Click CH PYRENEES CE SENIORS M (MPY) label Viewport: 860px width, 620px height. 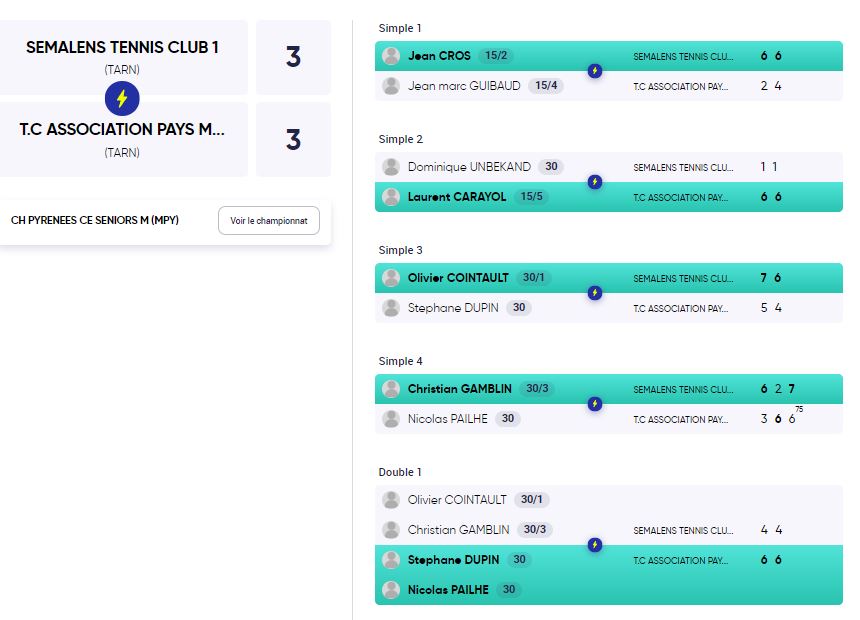(95, 220)
